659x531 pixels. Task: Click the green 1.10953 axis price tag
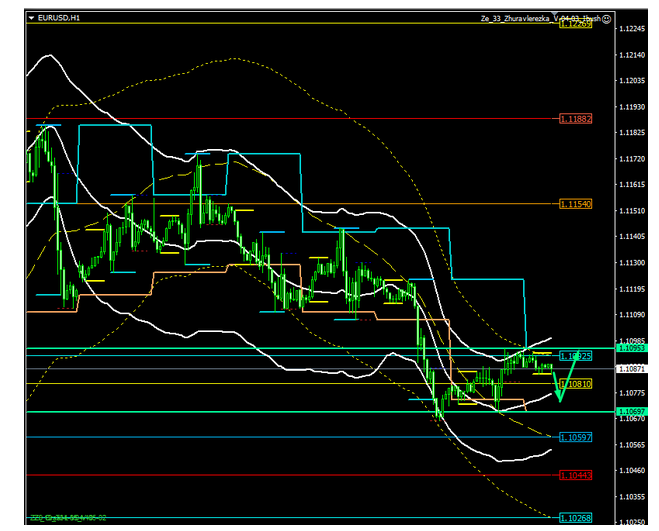click(633, 348)
